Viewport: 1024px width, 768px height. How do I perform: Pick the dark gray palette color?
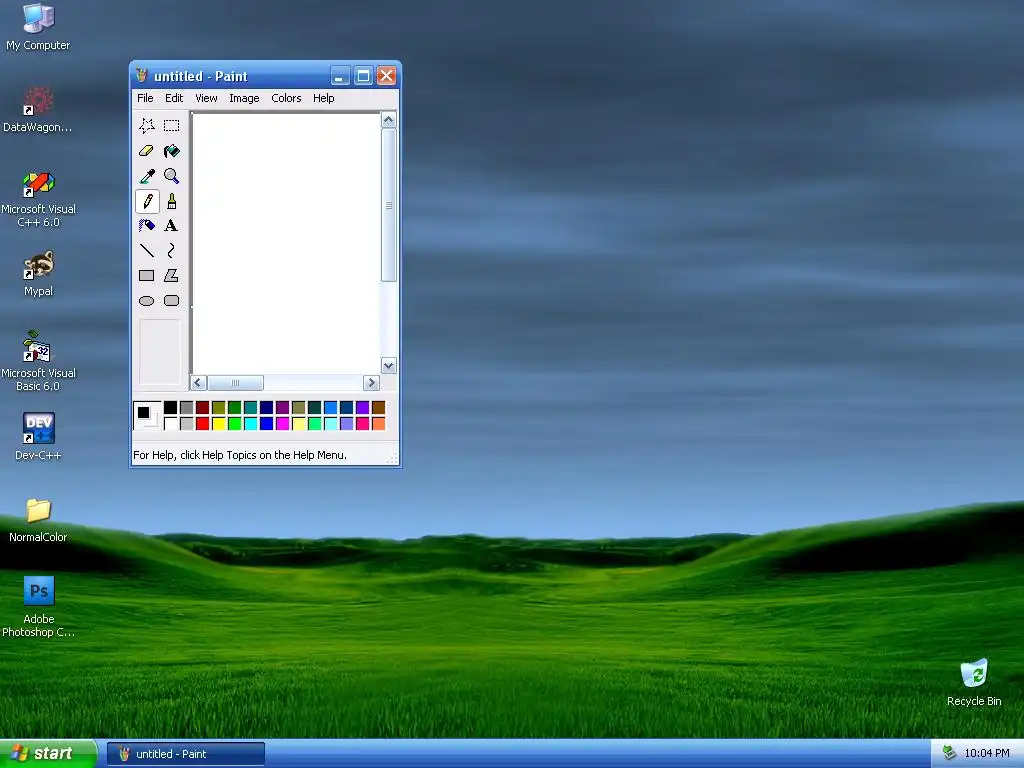point(187,408)
